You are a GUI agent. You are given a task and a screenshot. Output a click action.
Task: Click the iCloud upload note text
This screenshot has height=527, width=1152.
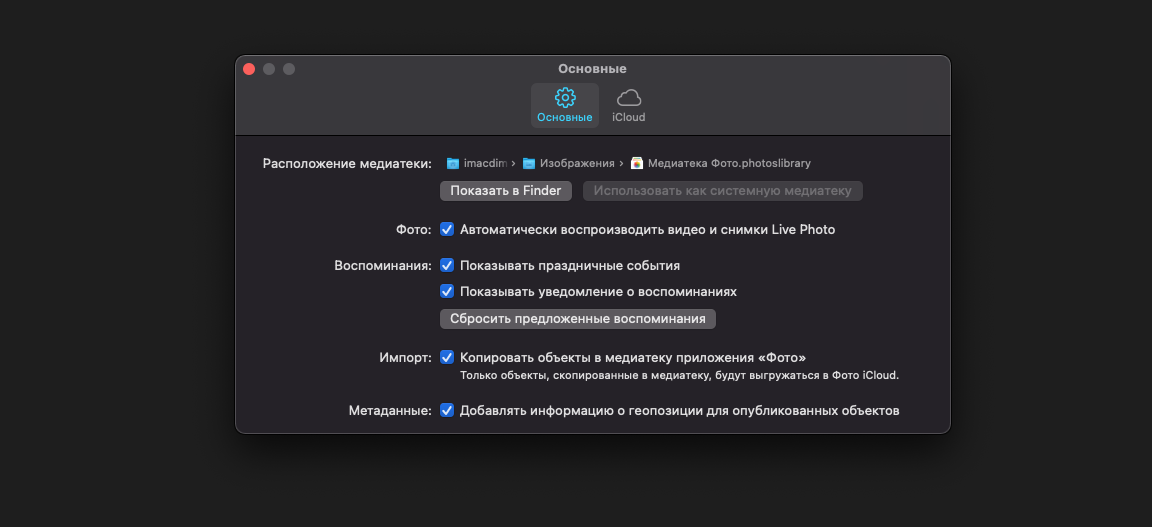click(680, 376)
